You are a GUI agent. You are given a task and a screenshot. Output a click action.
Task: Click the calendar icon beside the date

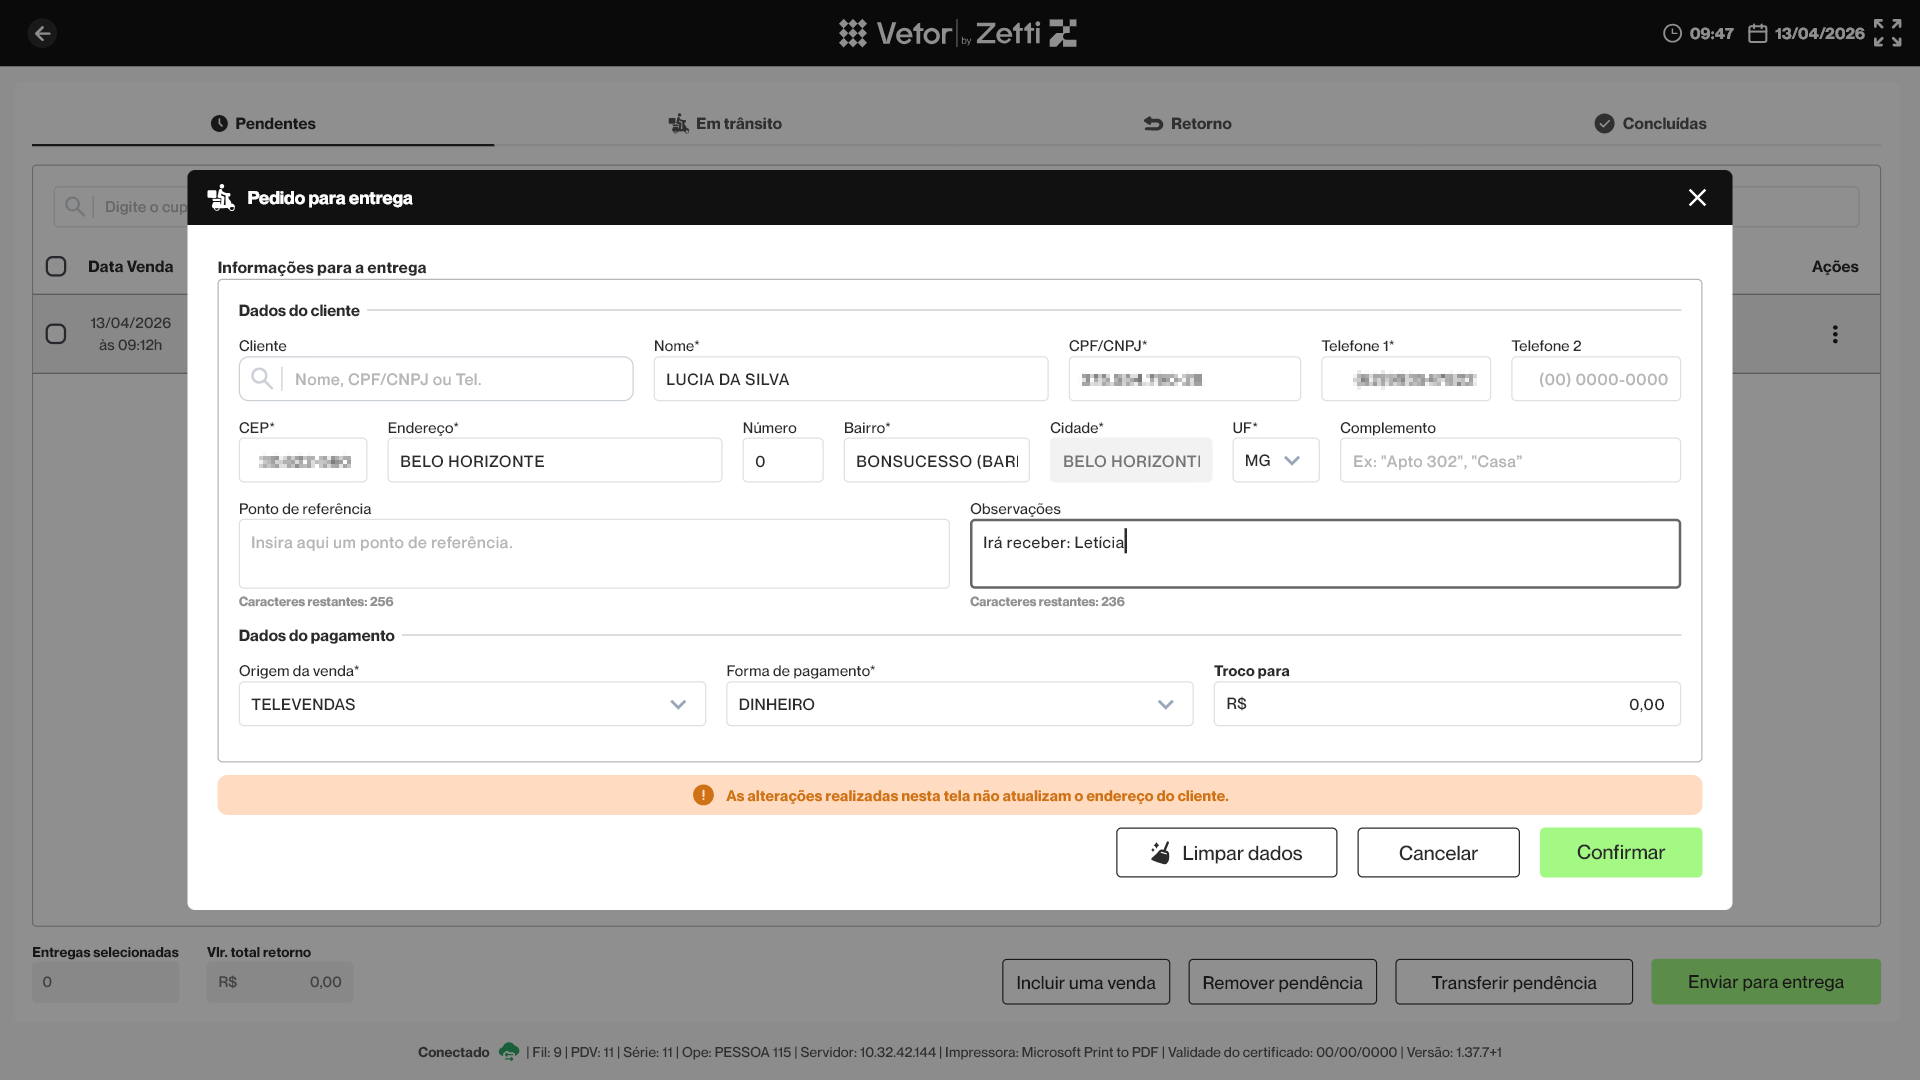coord(1757,33)
